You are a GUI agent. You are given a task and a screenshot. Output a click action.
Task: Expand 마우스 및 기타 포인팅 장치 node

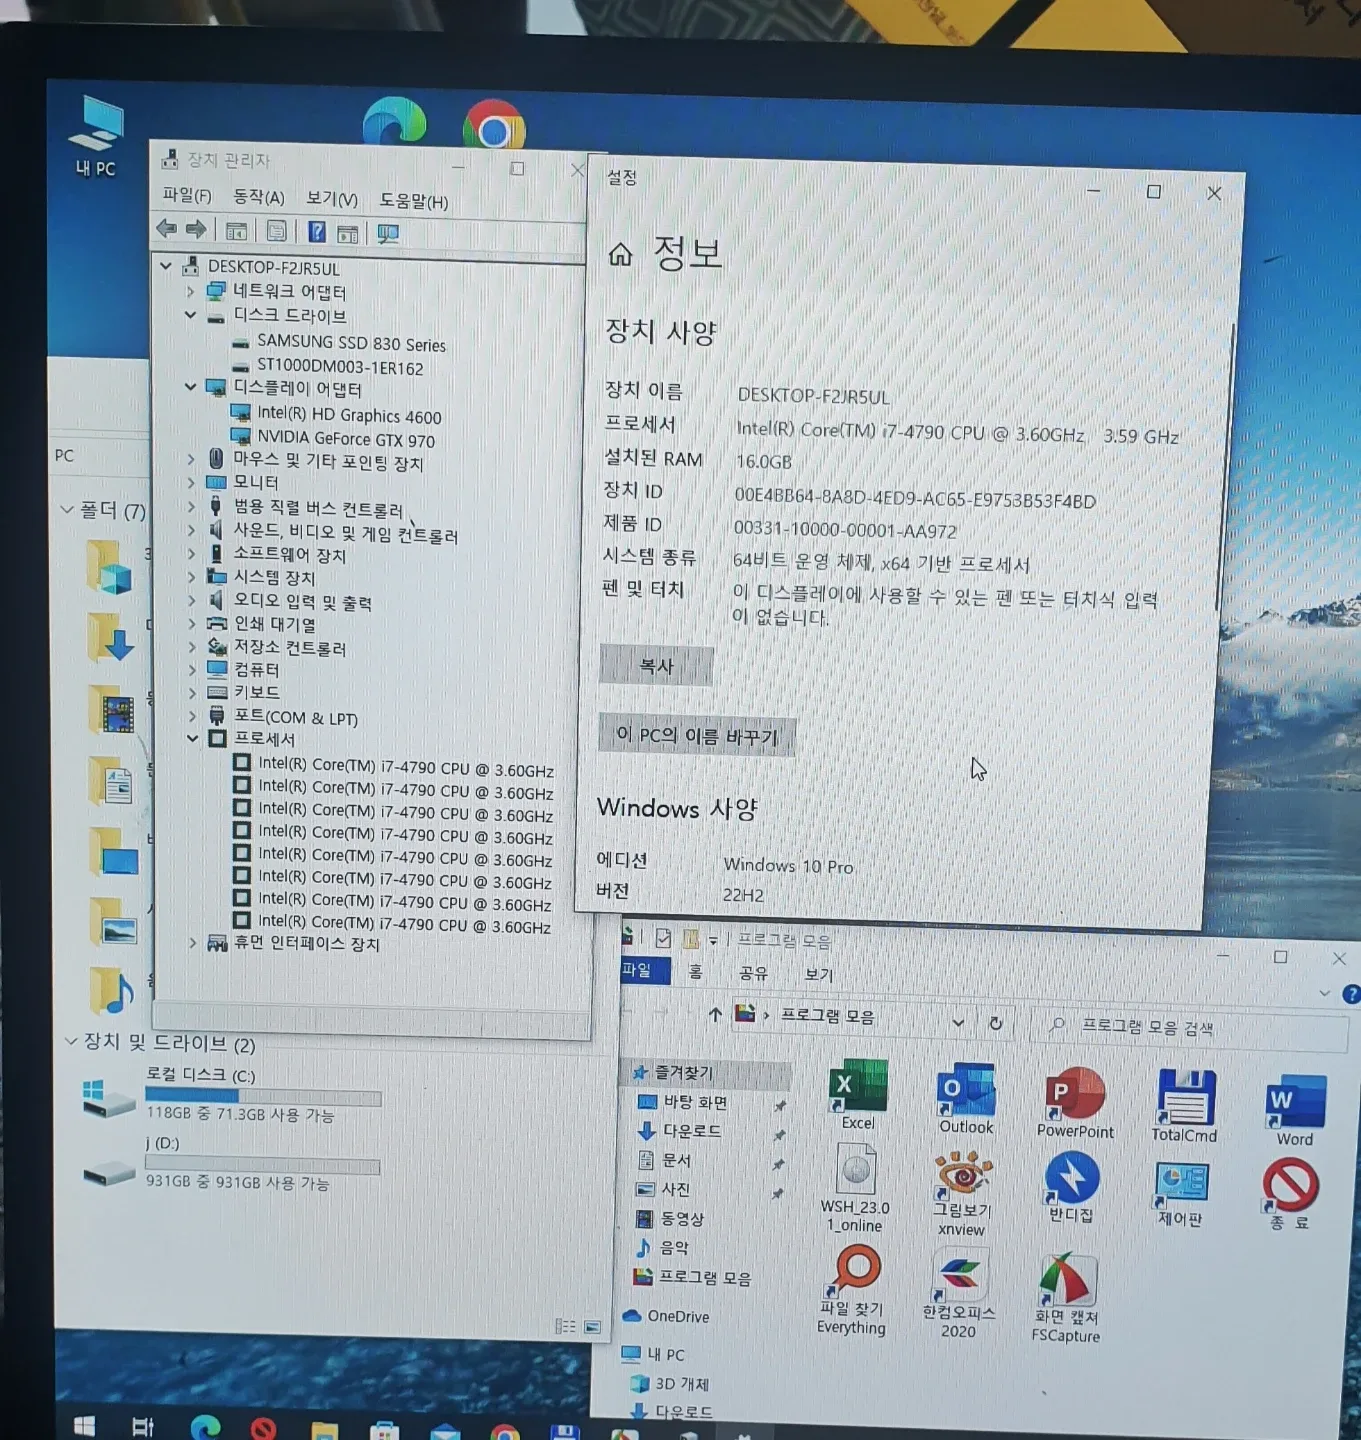(191, 459)
